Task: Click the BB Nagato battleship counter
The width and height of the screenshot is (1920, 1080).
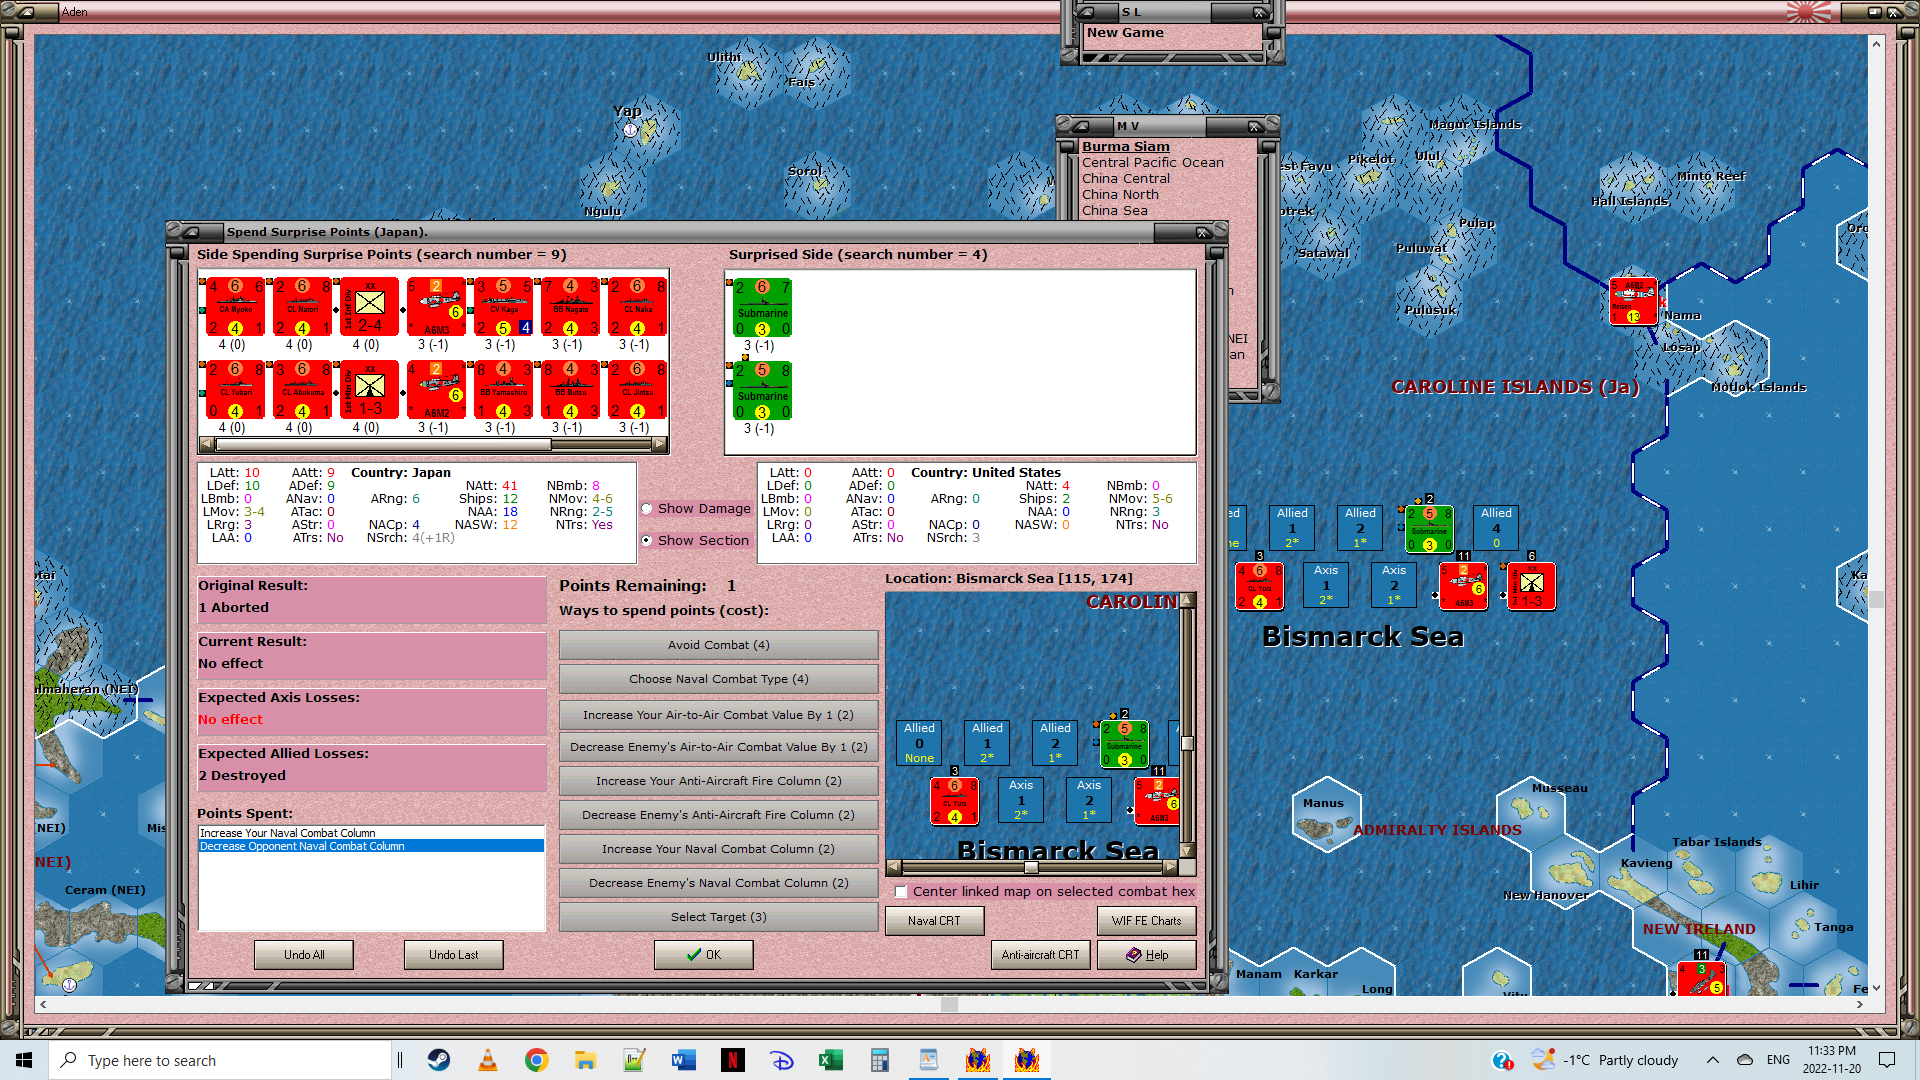Action: (570, 306)
